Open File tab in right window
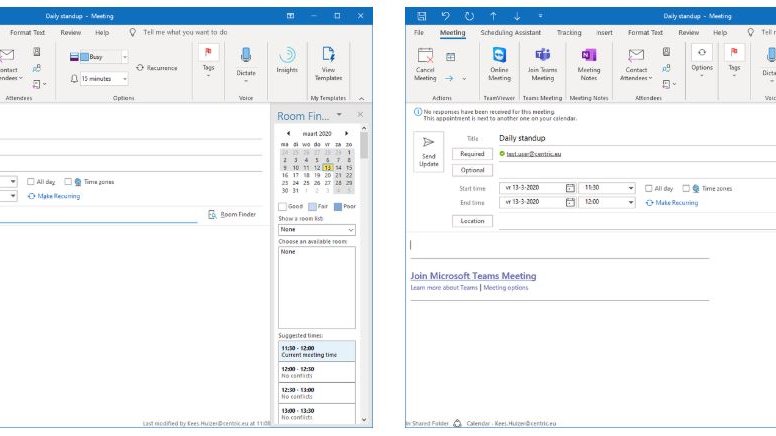The image size is (776, 436). click(419, 32)
